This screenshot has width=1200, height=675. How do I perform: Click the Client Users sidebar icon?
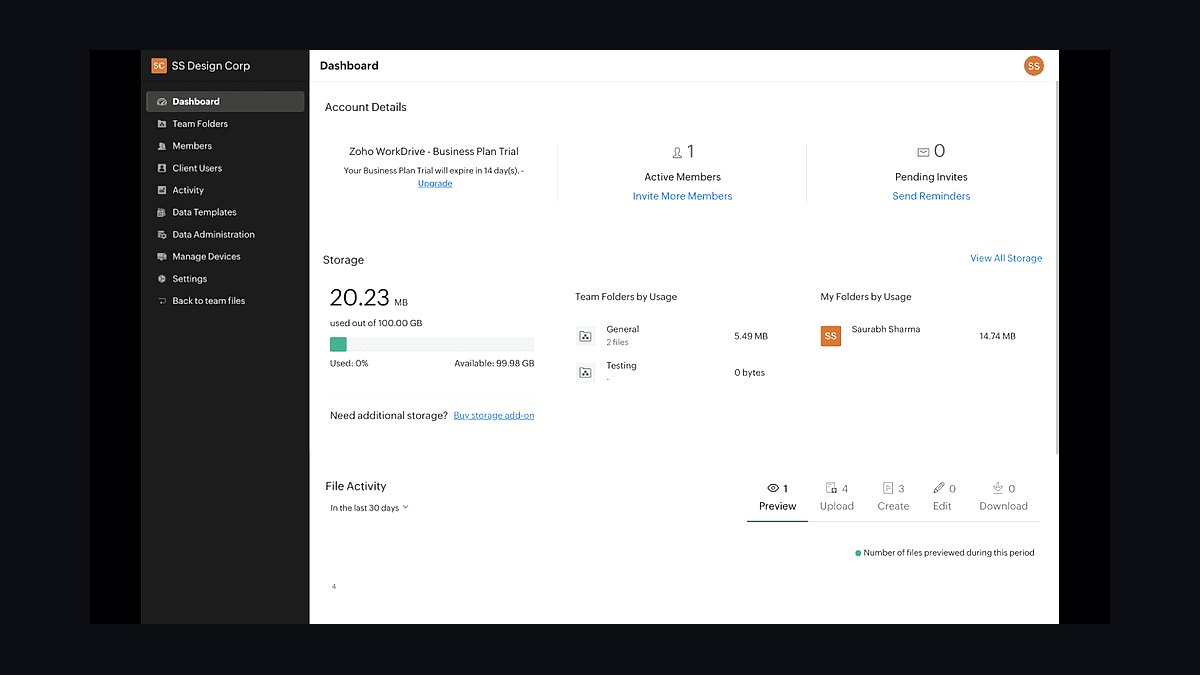click(x=162, y=168)
